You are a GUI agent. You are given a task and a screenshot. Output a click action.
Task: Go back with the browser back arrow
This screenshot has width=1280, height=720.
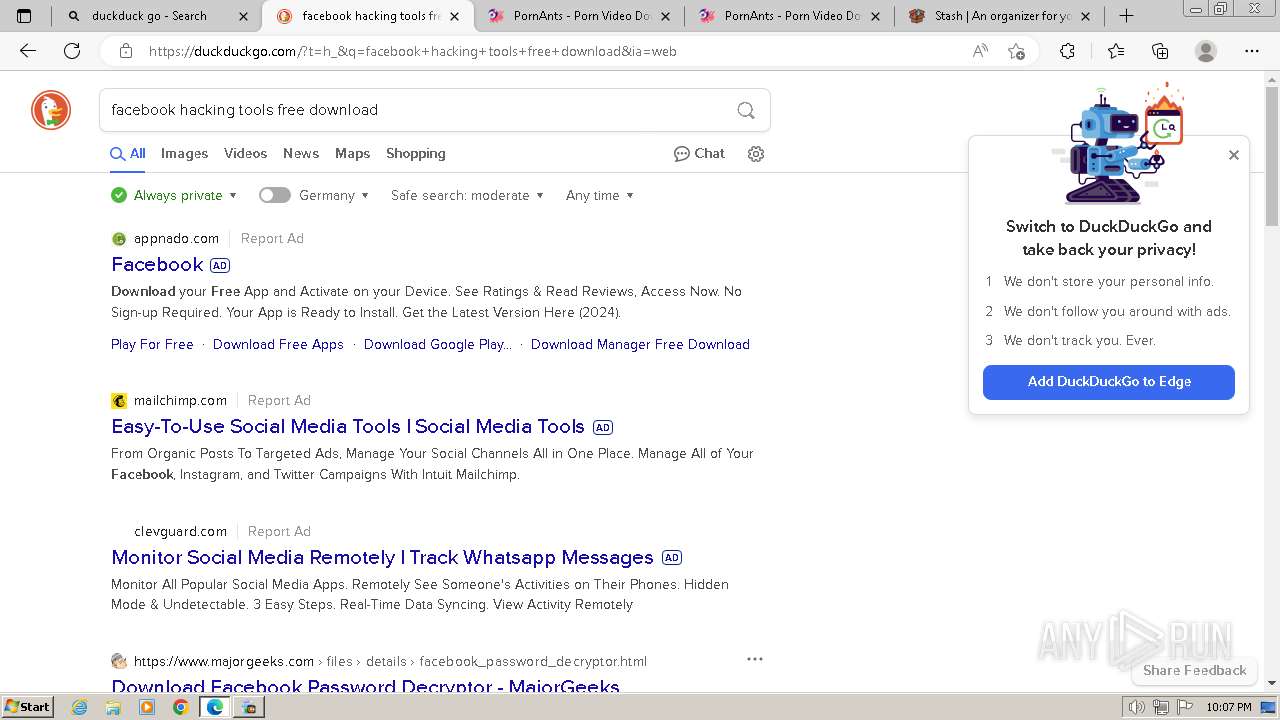point(28,51)
